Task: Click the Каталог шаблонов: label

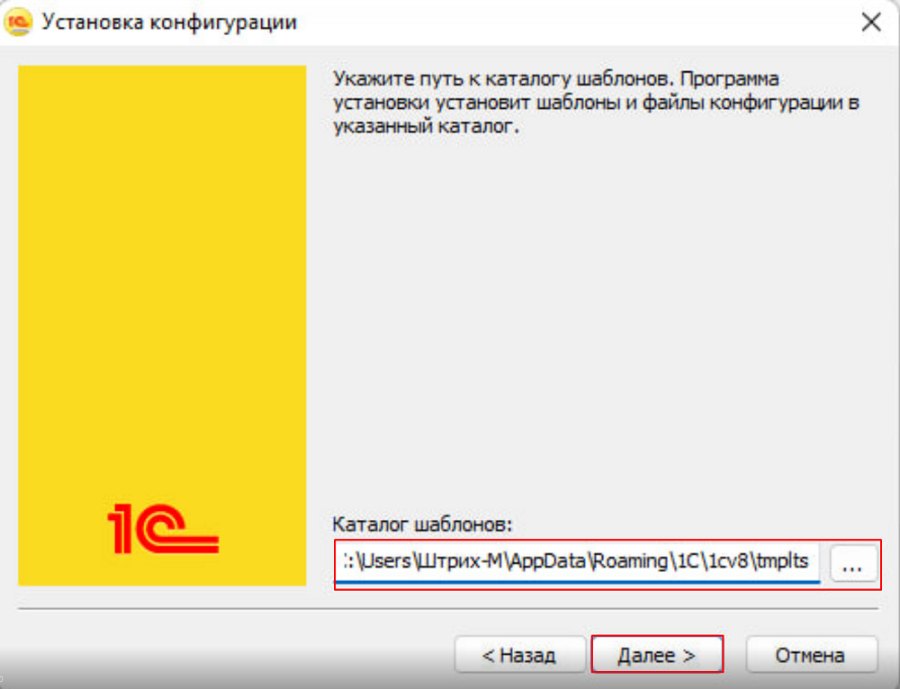Action: (422, 524)
